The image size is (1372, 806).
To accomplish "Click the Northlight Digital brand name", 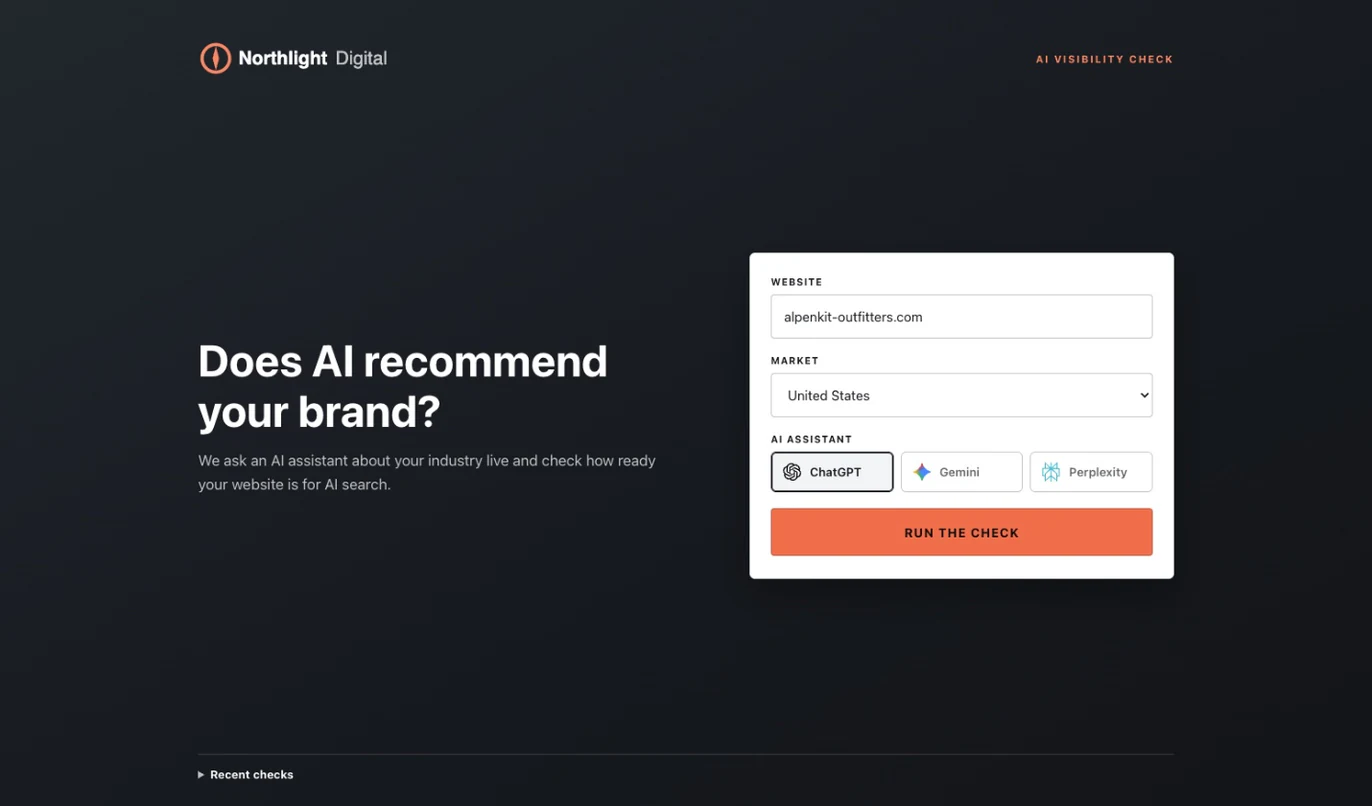I will pyautogui.click(x=313, y=59).
